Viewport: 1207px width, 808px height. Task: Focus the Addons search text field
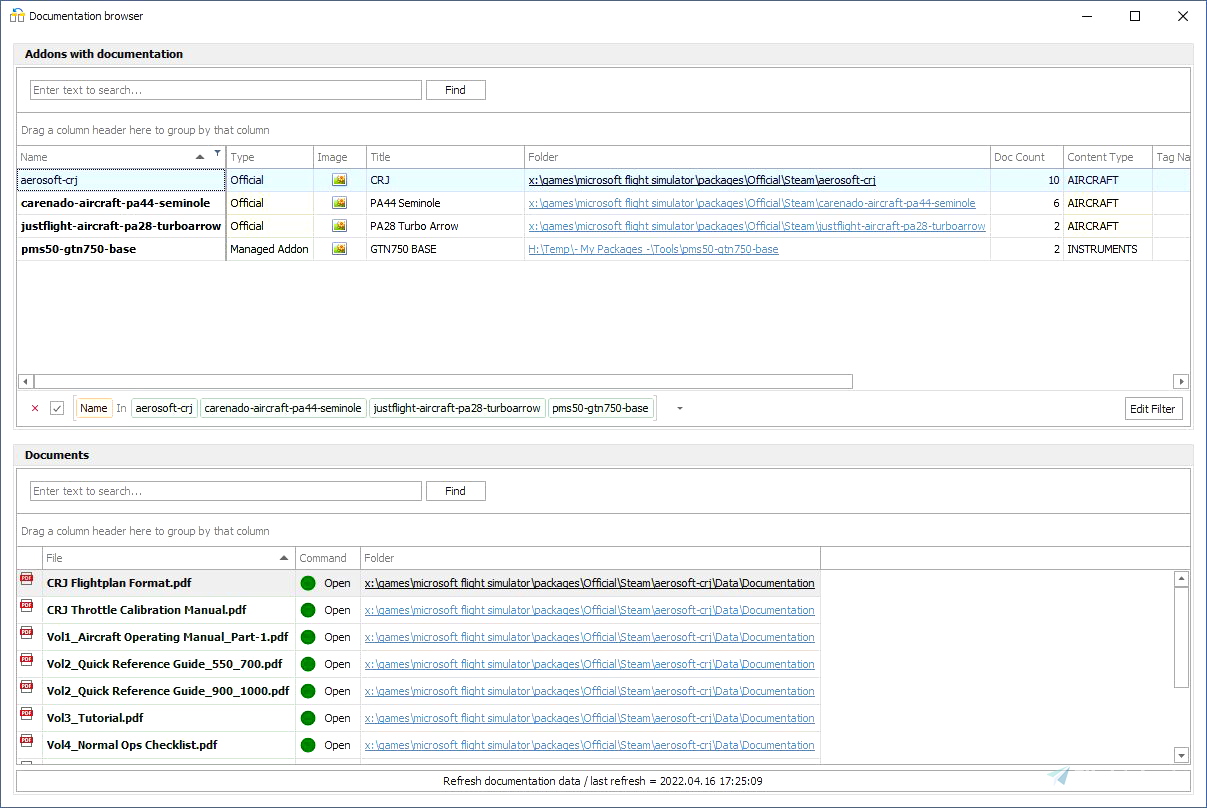(226, 90)
